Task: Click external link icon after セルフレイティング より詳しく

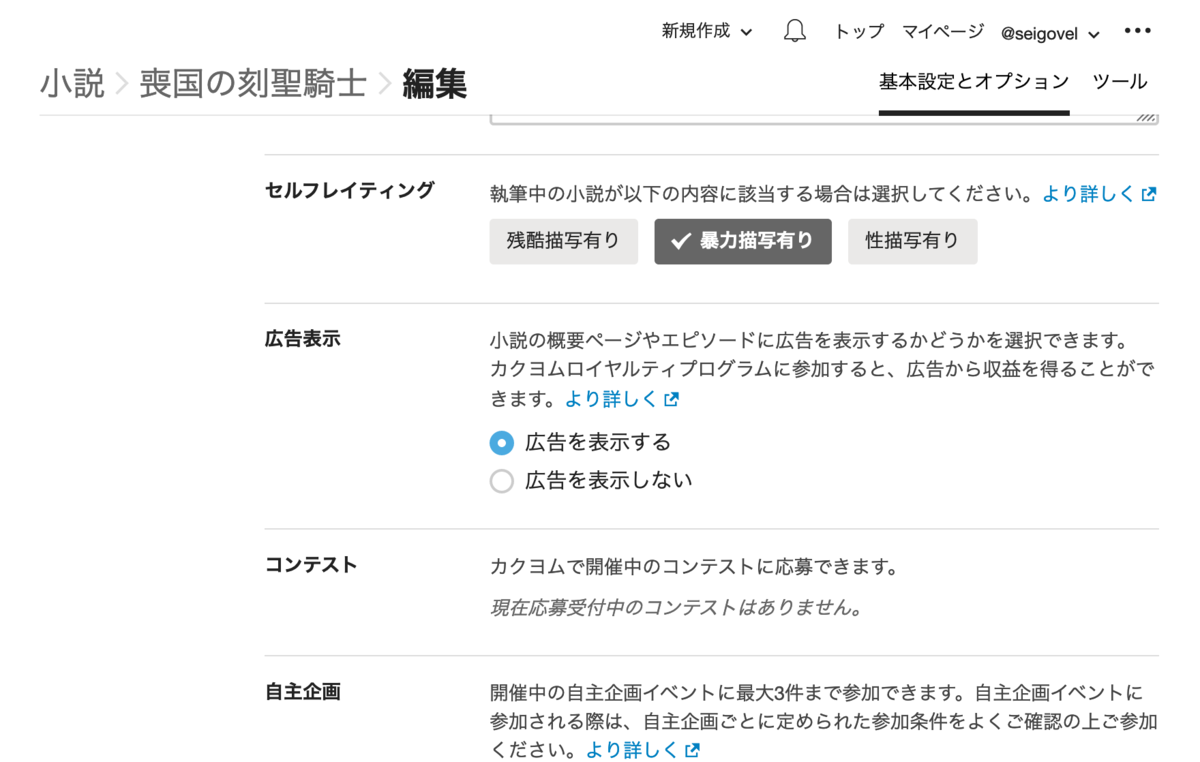Action: (x=1148, y=194)
